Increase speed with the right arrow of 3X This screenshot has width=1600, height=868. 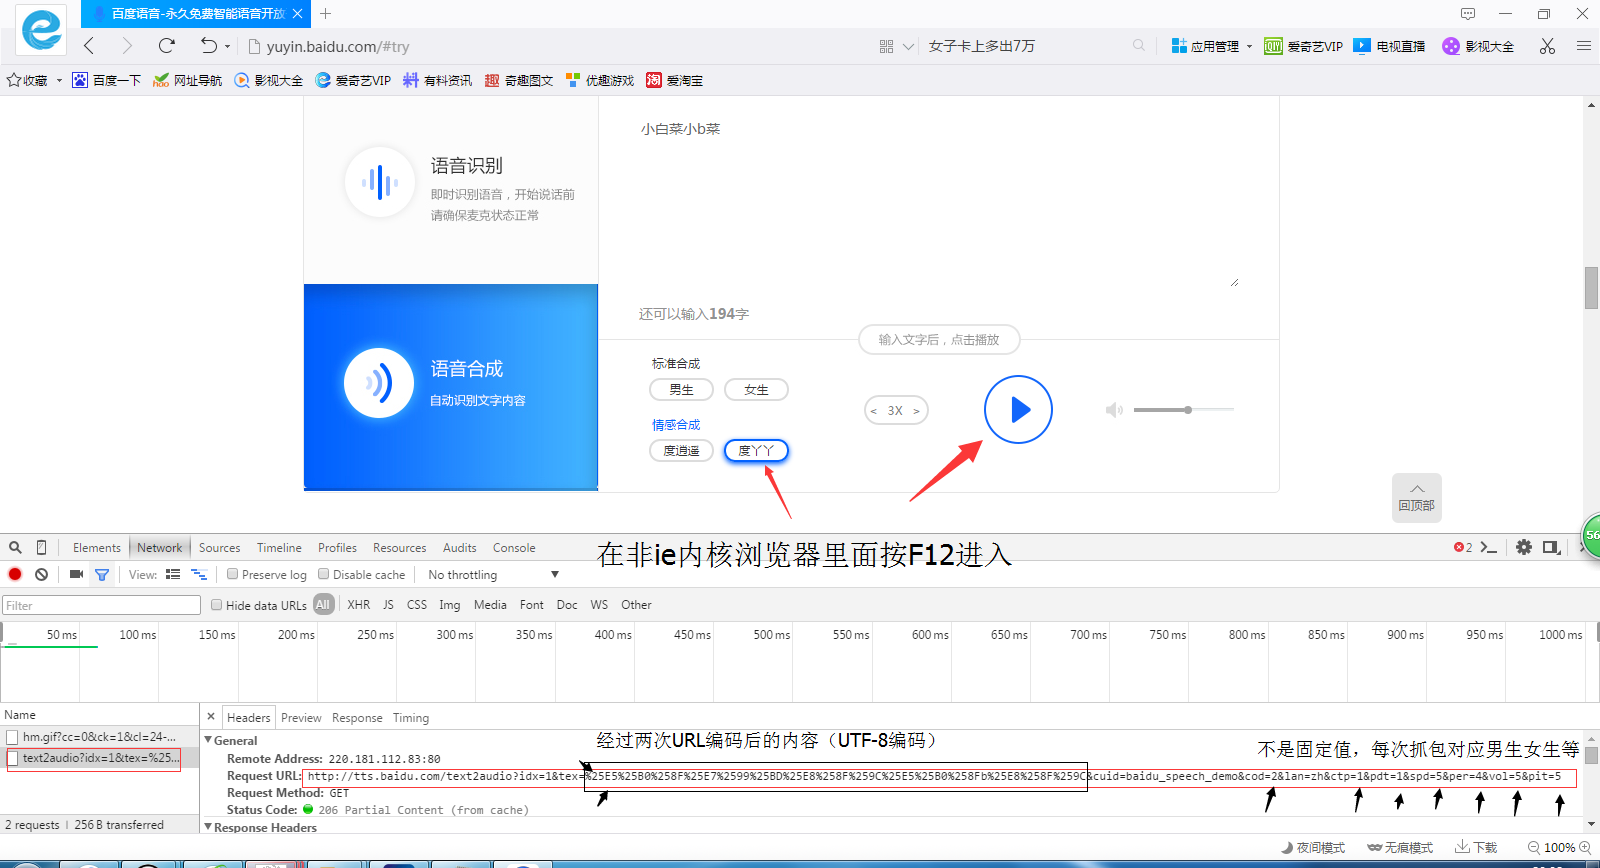coord(916,411)
